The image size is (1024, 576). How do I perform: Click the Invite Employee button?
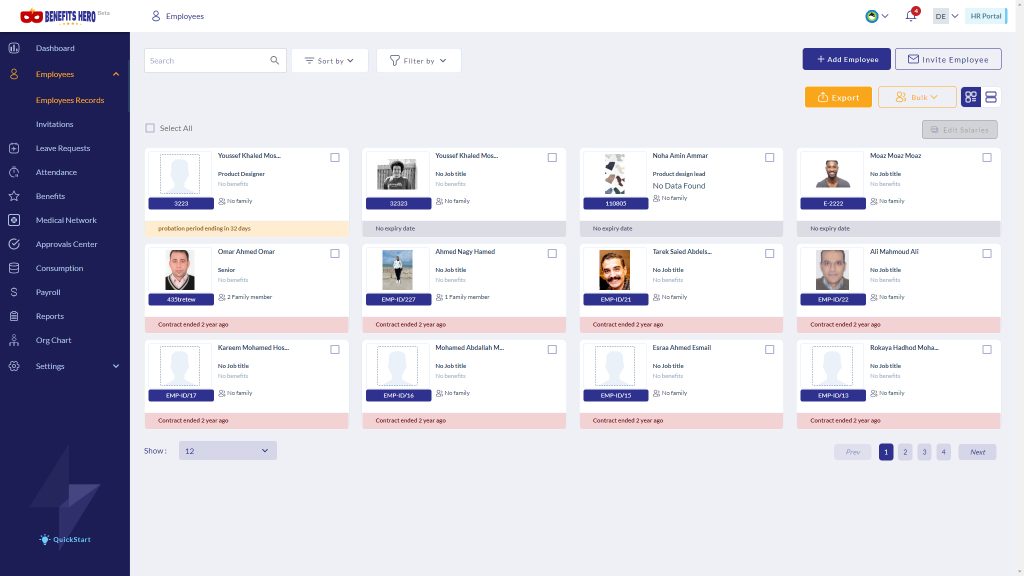click(x=948, y=59)
